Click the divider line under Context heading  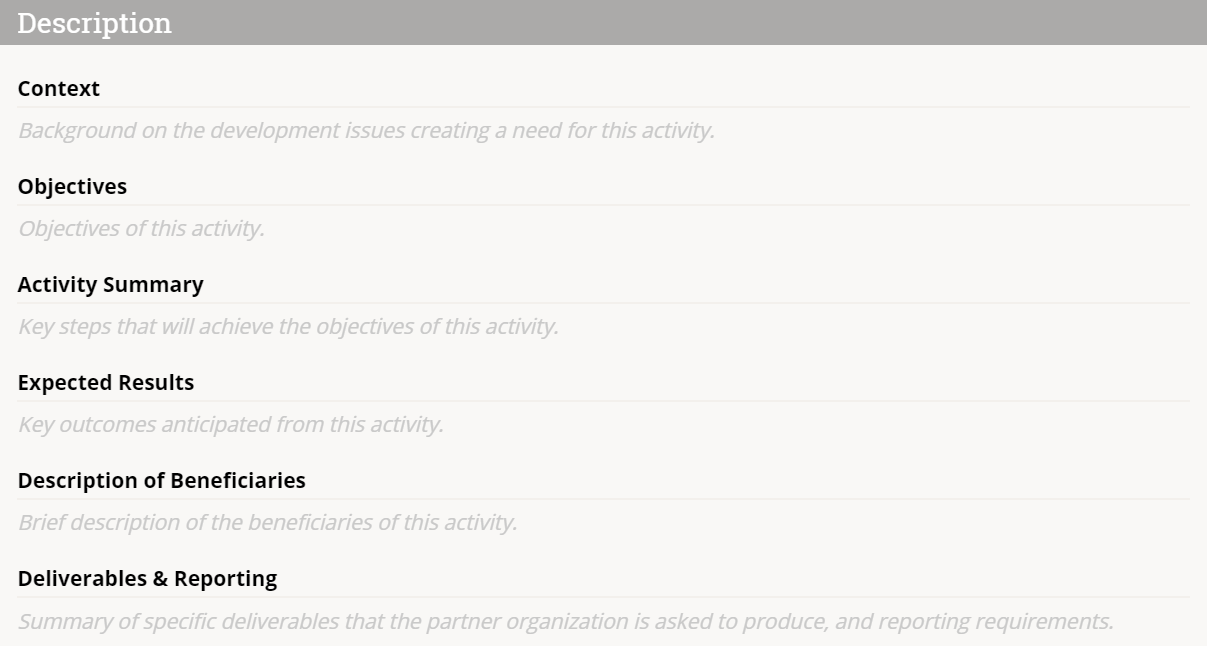click(604, 107)
